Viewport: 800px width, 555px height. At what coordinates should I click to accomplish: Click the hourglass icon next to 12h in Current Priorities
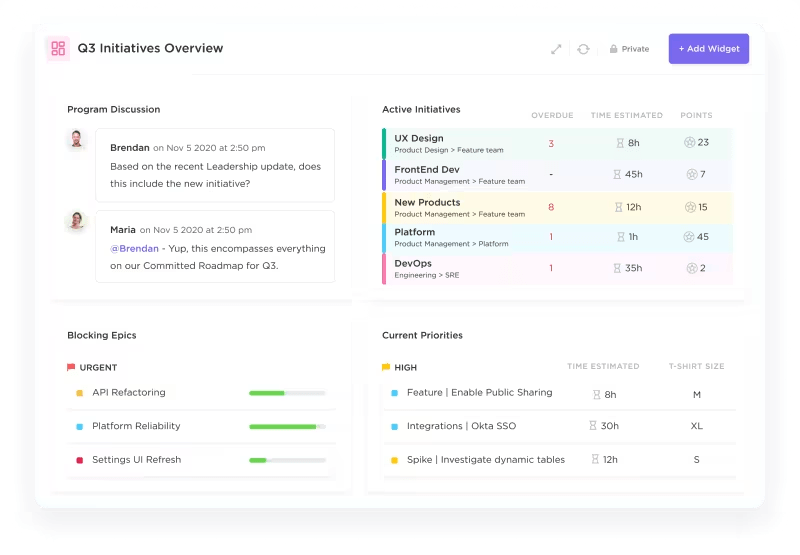point(595,459)
